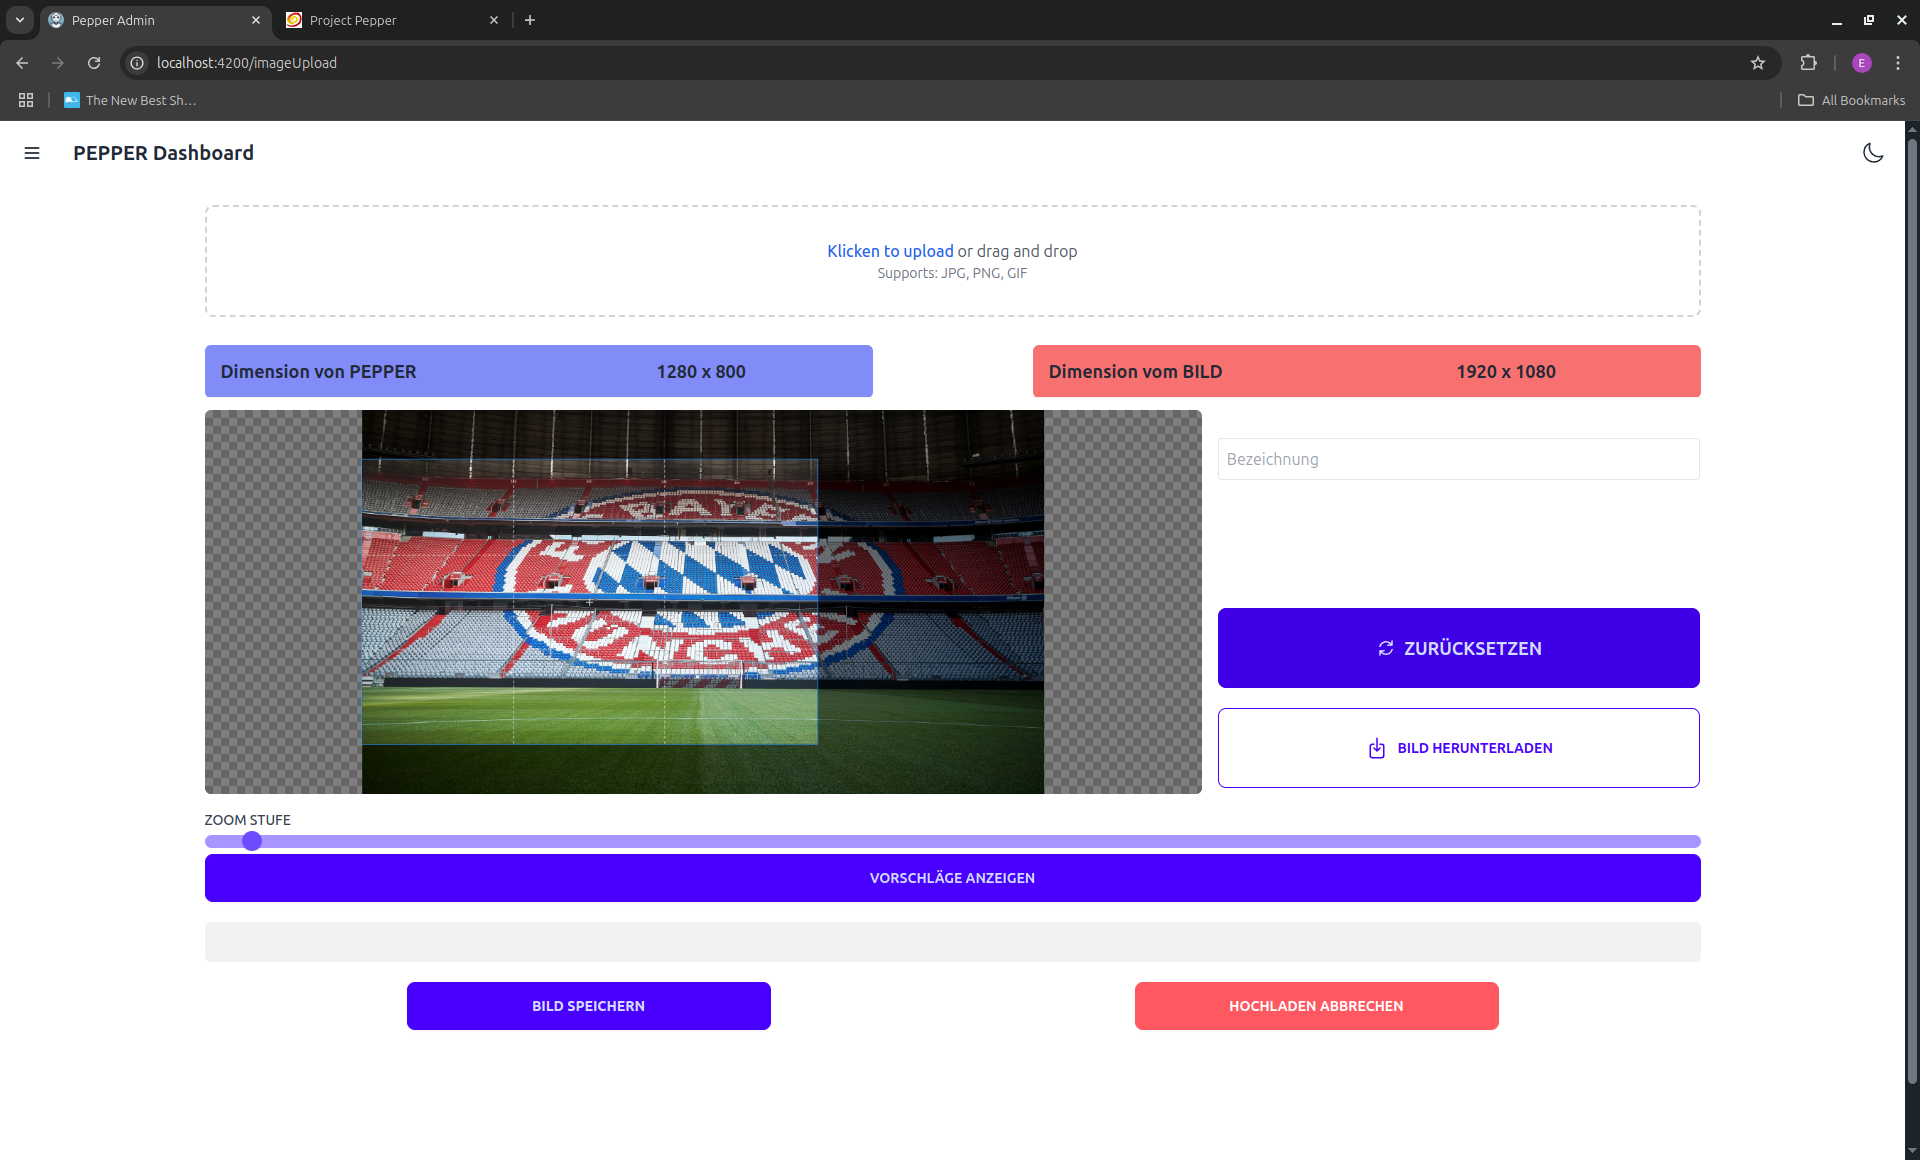Click inside the crop selection box on the stadium image
The height and width of the screenshot is (1160, 1920).
pos(589,602)
